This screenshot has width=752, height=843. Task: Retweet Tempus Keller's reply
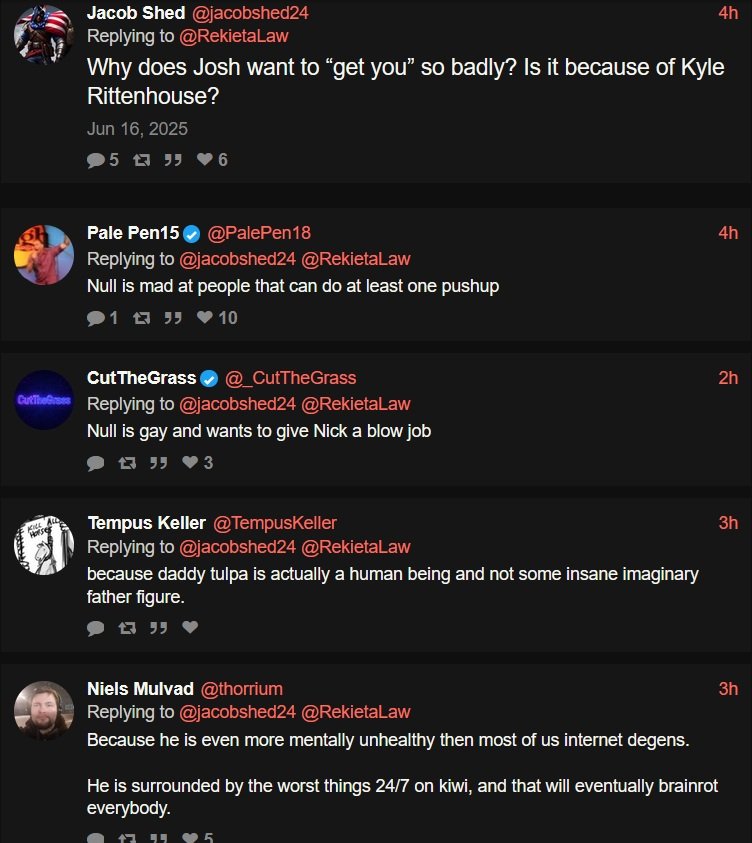click(x=127, y=628)
